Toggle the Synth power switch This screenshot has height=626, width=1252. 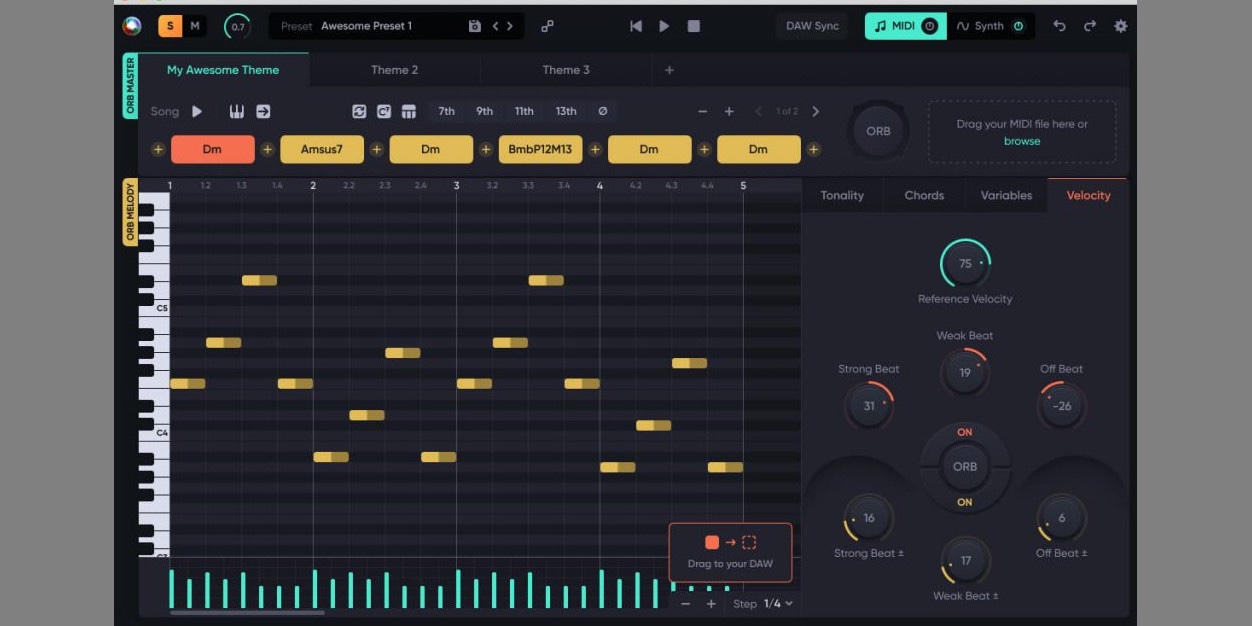pyautogui.click(x=1018, y=26)
